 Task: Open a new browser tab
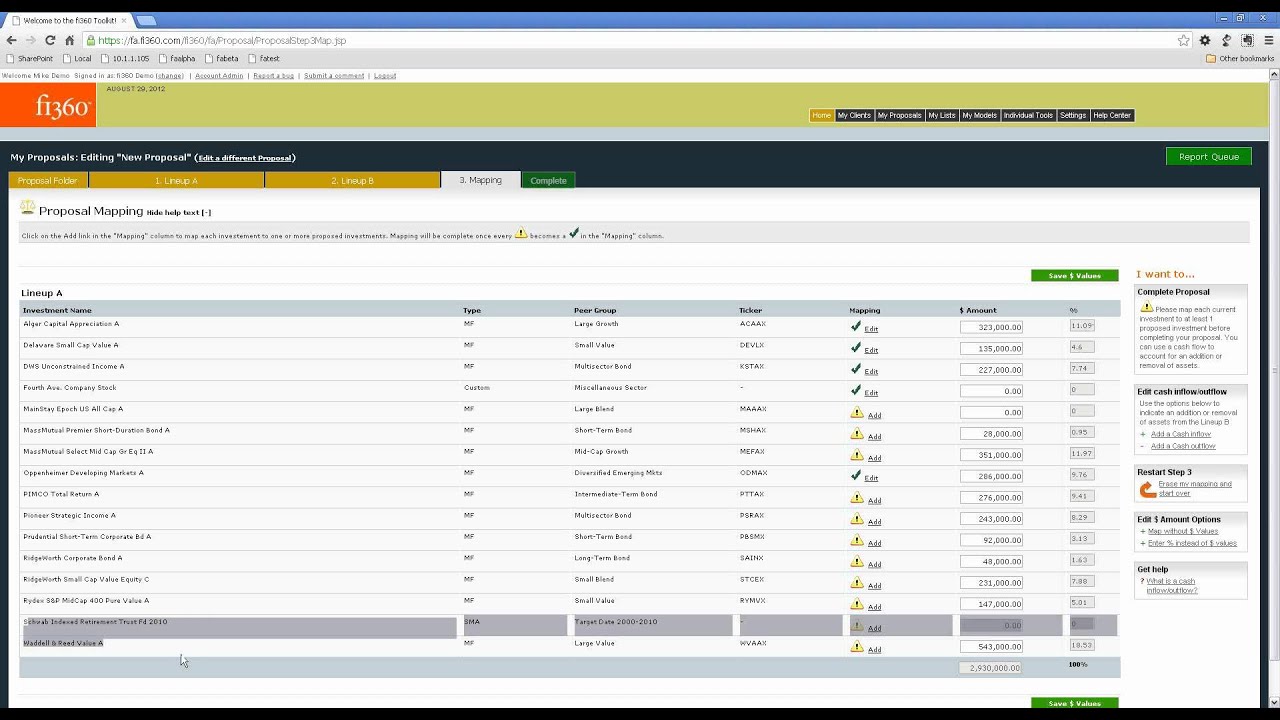click(146, 20)
